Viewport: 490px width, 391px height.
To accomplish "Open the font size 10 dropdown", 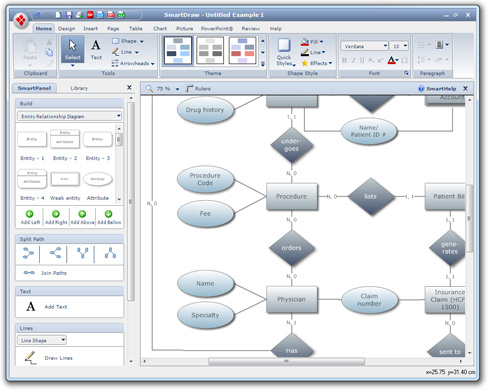I will pos(405,46).
